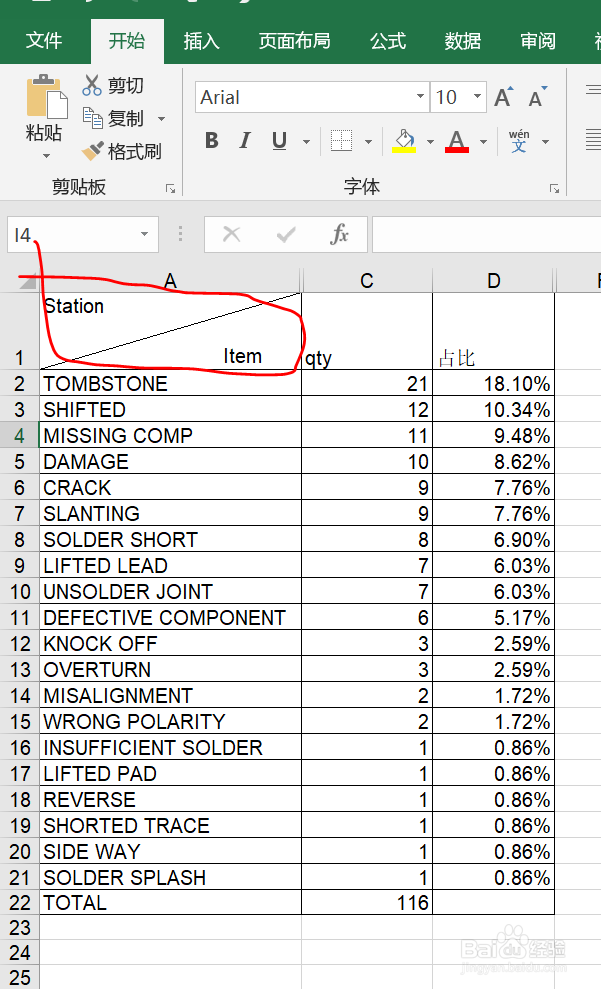Click the Copy icon
The image size is (601, 989).
[93, 118]
